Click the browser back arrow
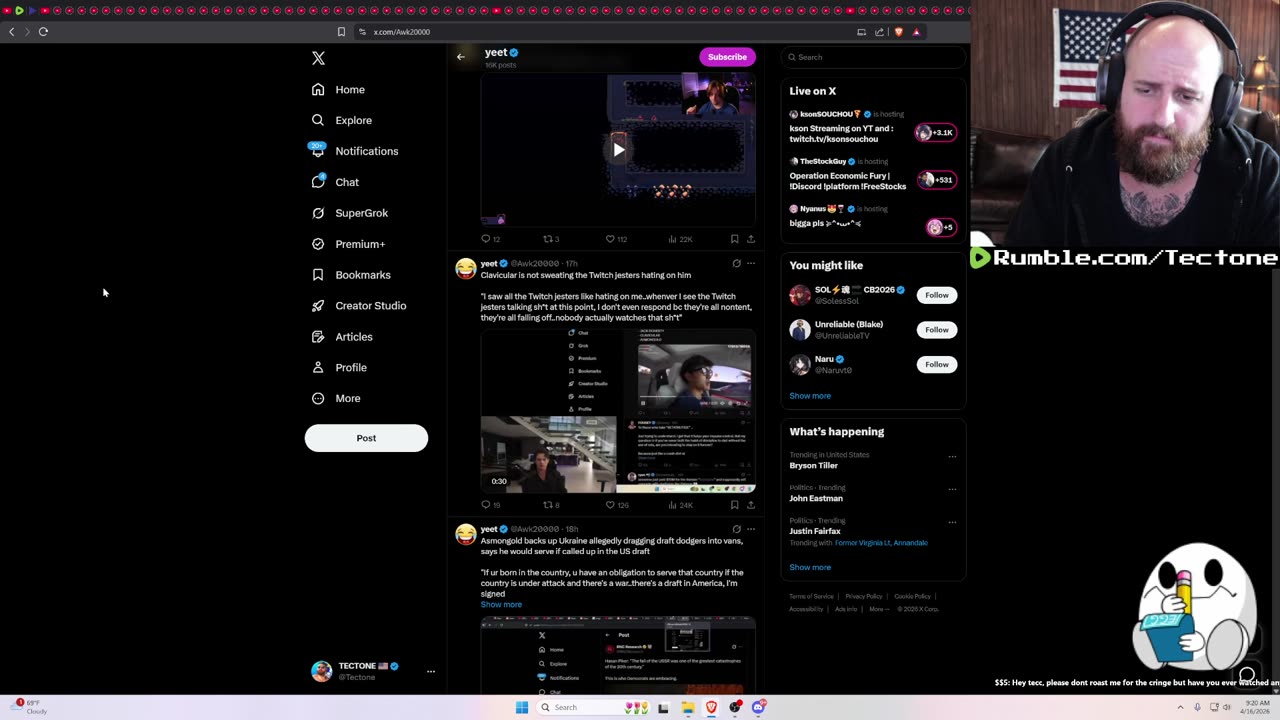Screen dimensions: 1280x720 coord(12,32)
